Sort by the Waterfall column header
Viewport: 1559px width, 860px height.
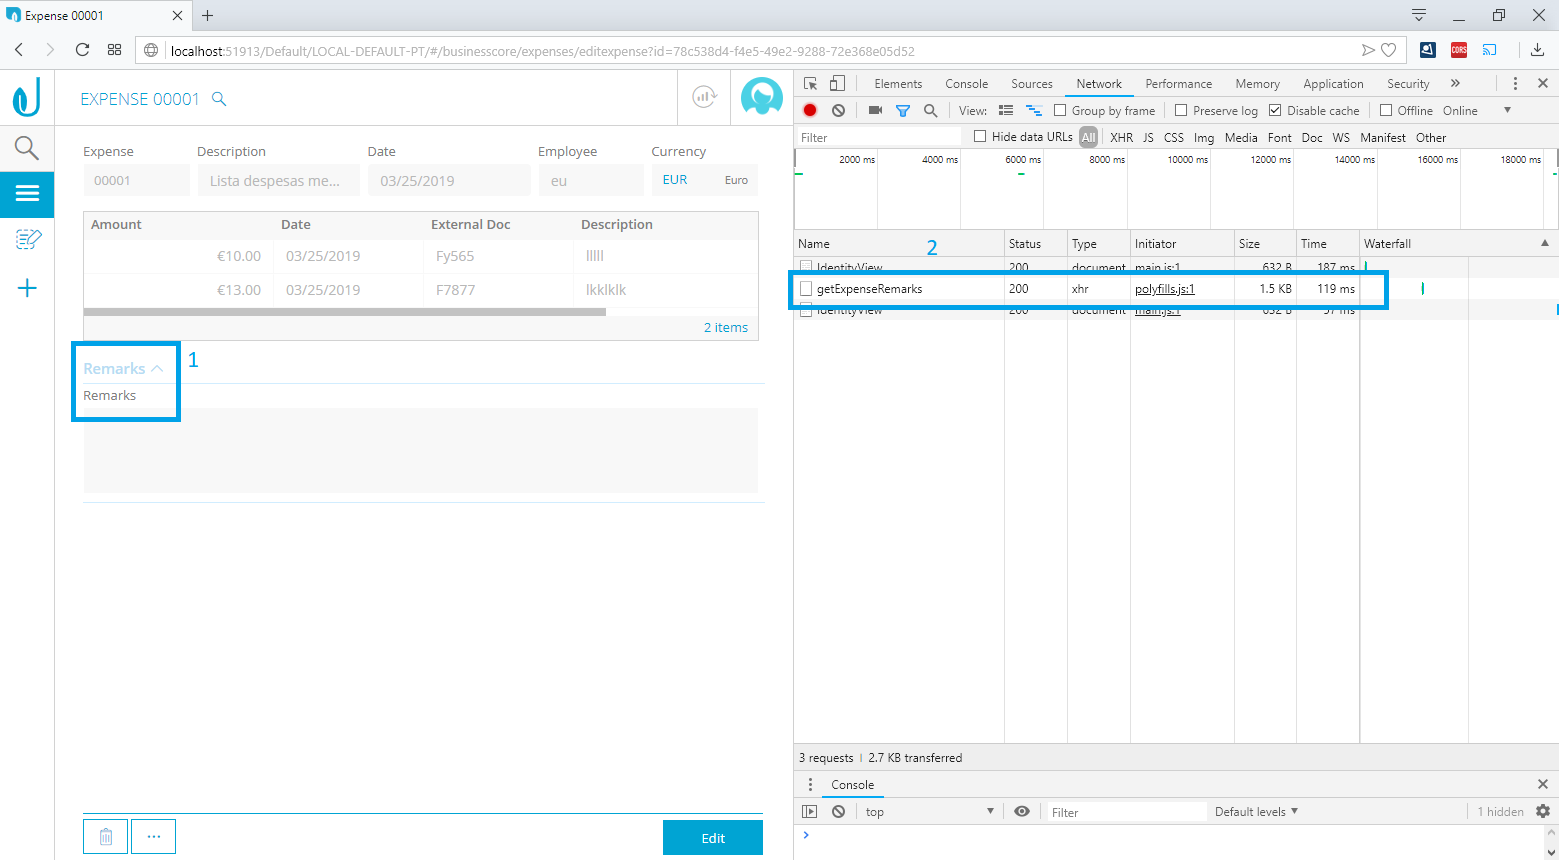coord(1457,243)
